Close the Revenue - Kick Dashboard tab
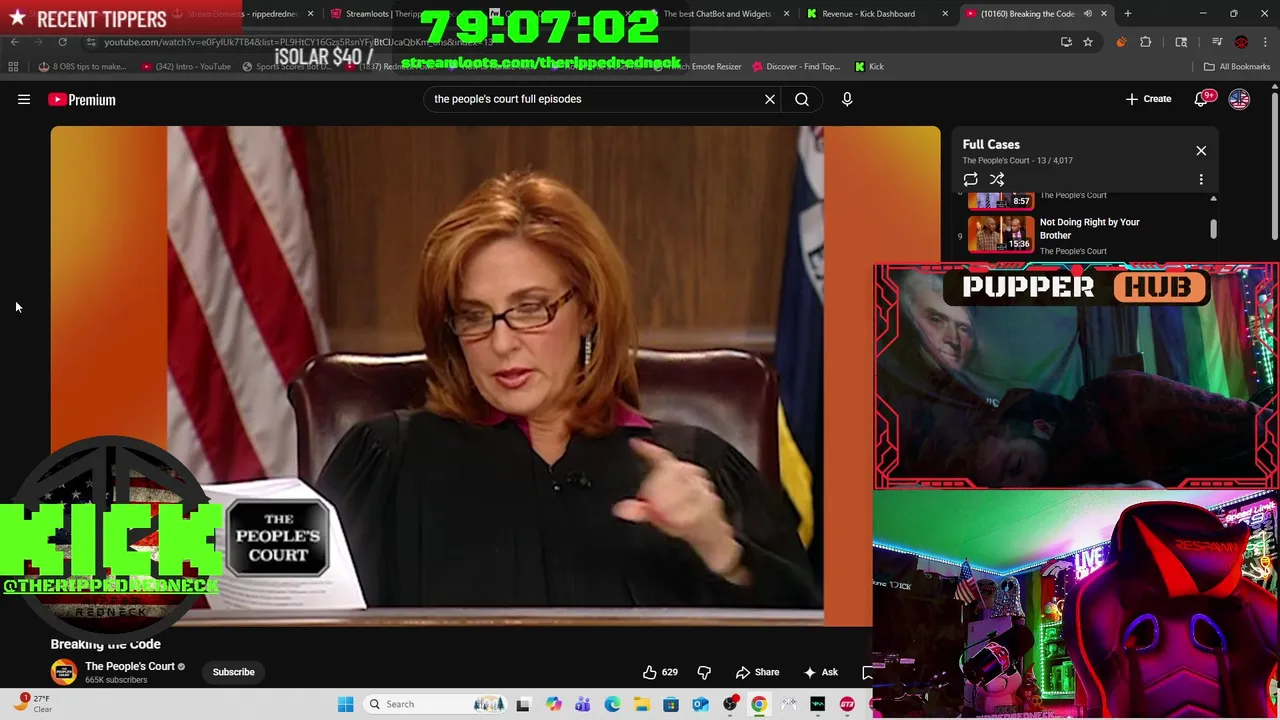Viewport: 1280px width, 720px height. (945, 14)
